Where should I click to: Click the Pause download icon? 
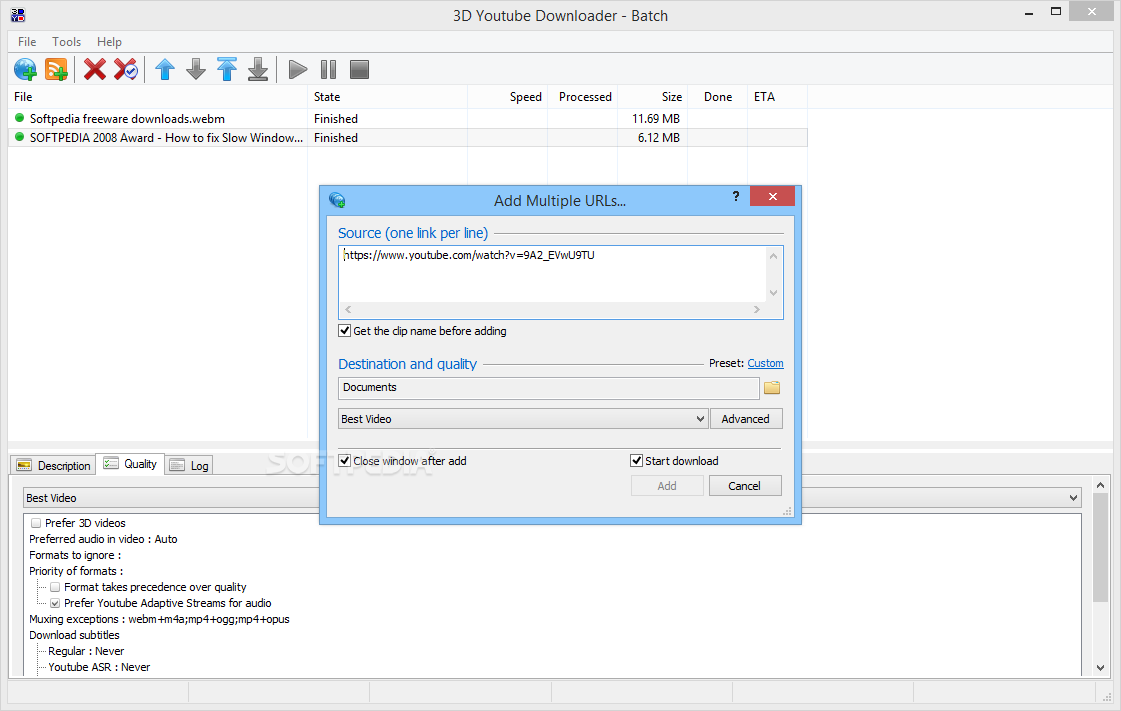[x=328, y=69]
